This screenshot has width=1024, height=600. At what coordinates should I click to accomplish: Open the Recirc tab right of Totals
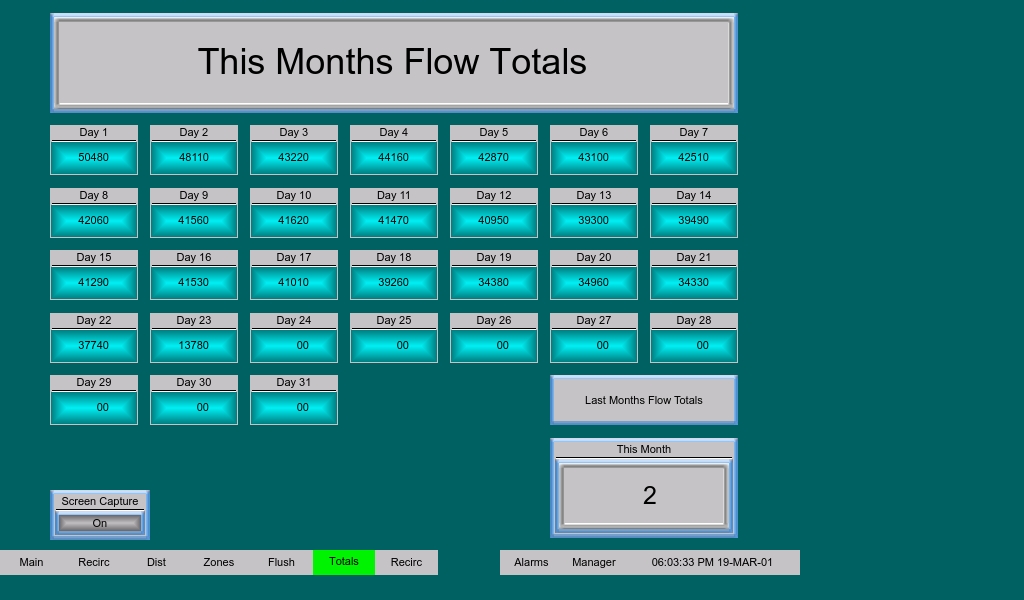(406, 562)
